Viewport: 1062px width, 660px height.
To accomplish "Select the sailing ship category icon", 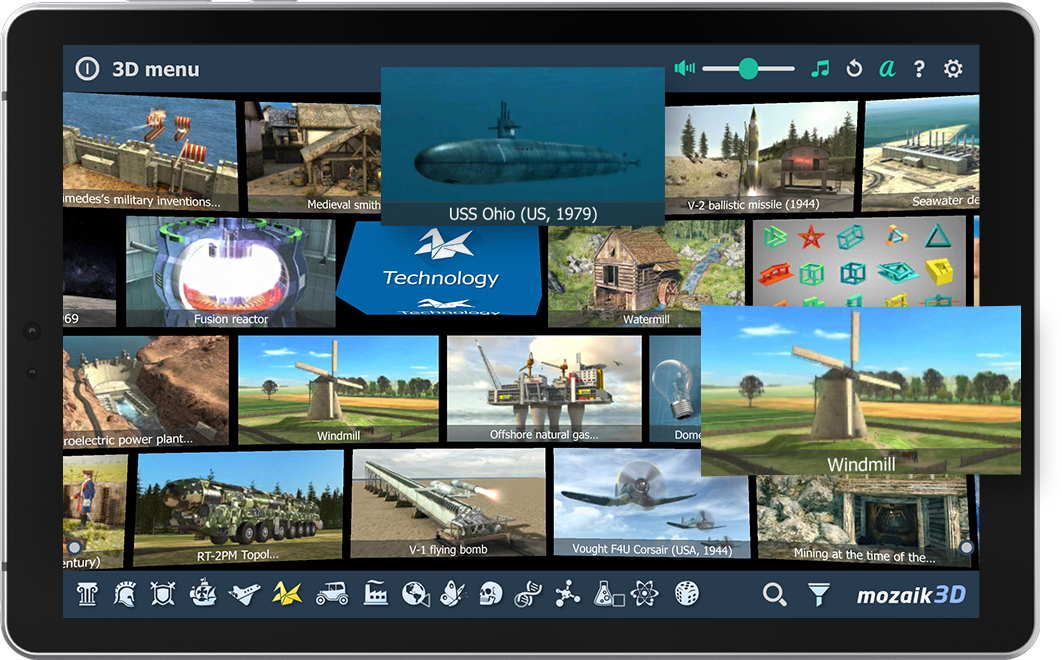I will pyautogui.click(x=203, y=594).
